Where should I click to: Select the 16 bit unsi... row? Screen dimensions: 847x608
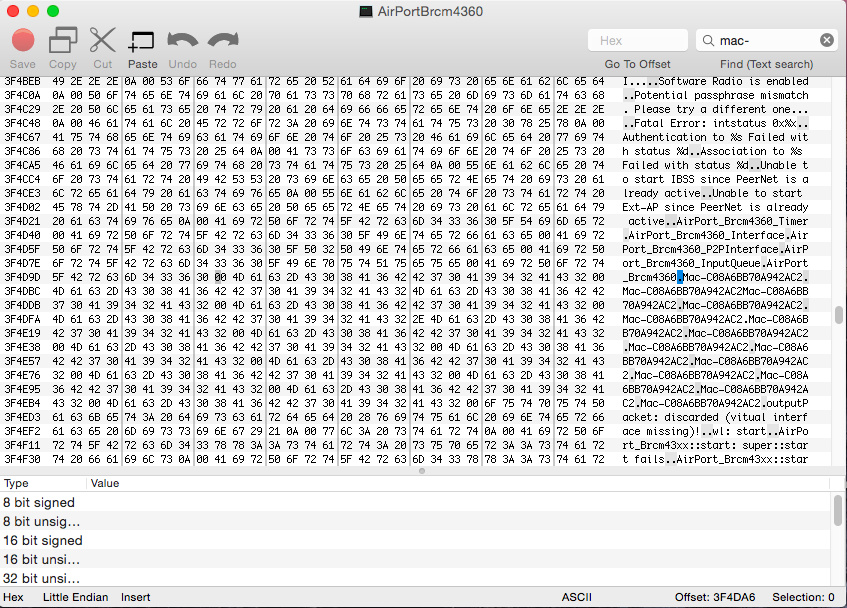click(415, 559)
